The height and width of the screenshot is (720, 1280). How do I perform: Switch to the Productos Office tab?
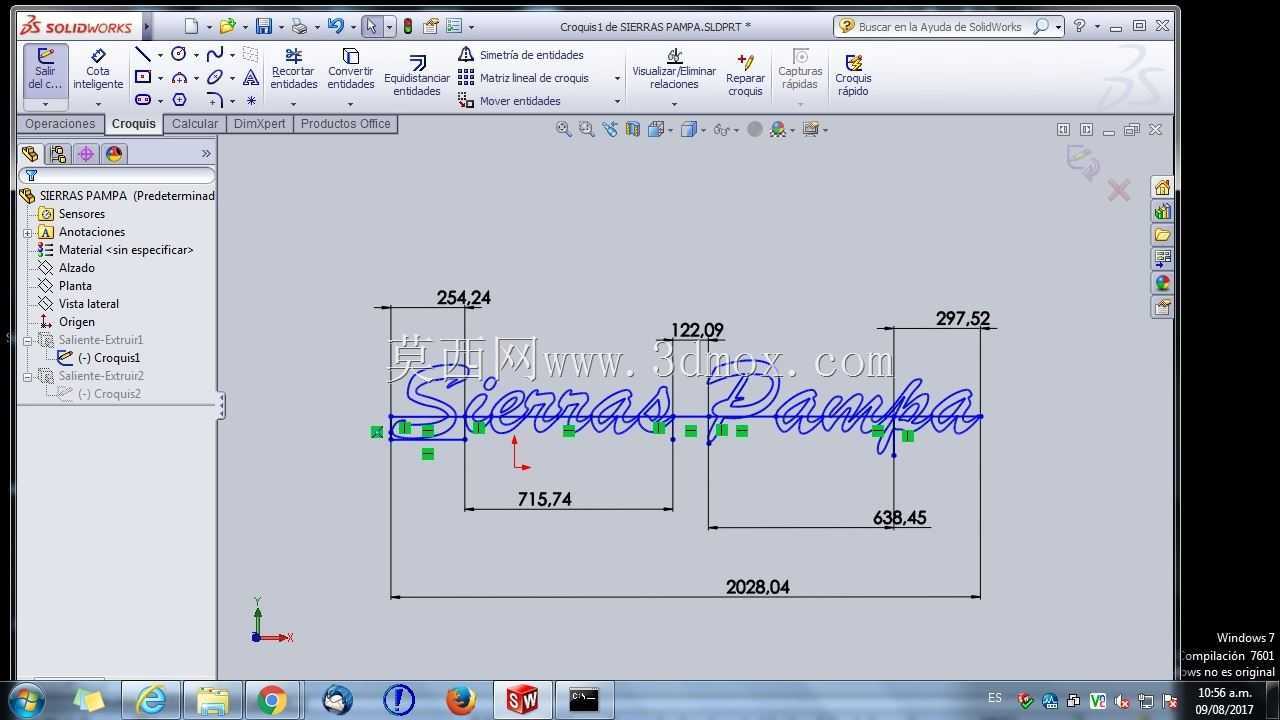pyautogui.click(x=346, y=124)
